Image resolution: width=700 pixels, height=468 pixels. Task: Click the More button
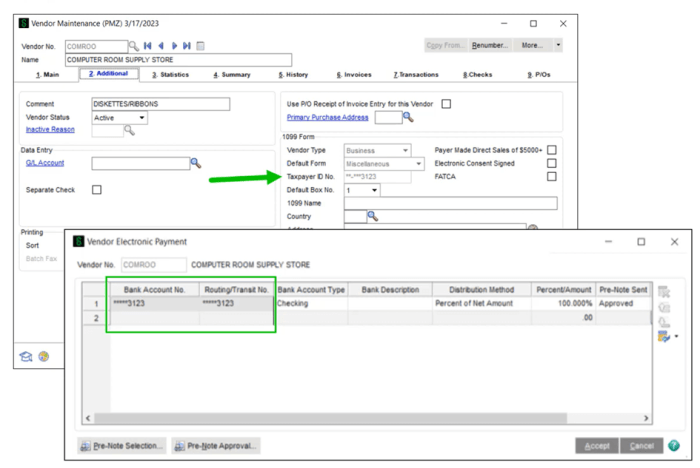(x=533, y=45)
